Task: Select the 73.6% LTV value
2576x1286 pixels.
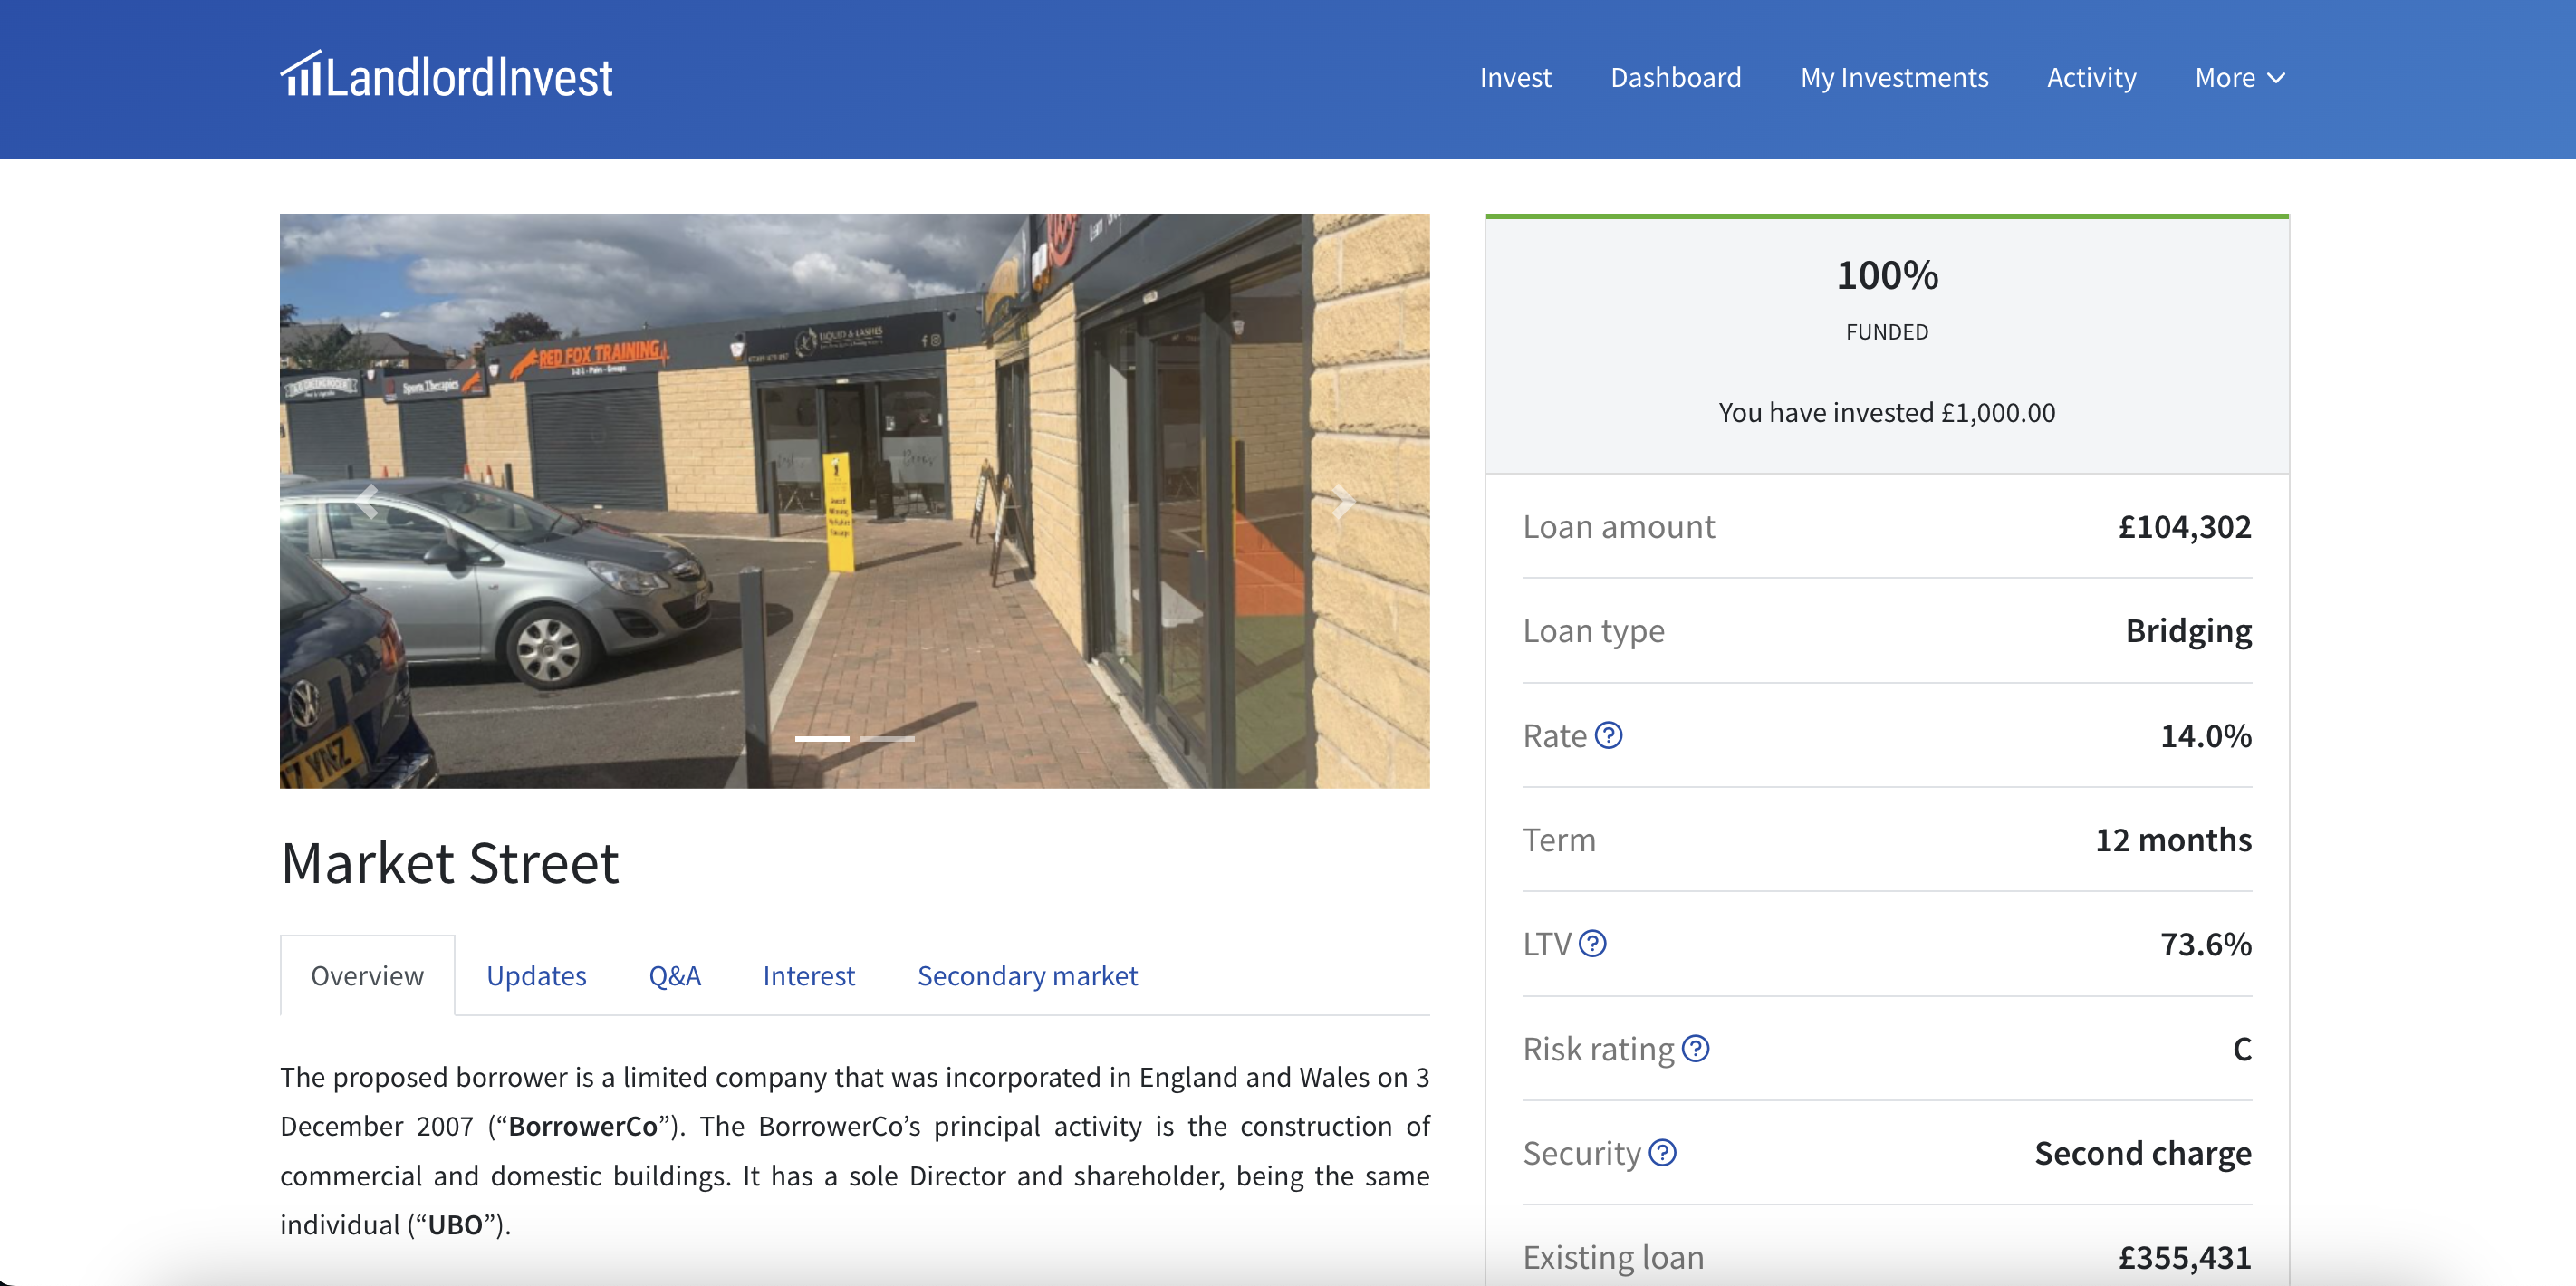Action: [2205, 943]
